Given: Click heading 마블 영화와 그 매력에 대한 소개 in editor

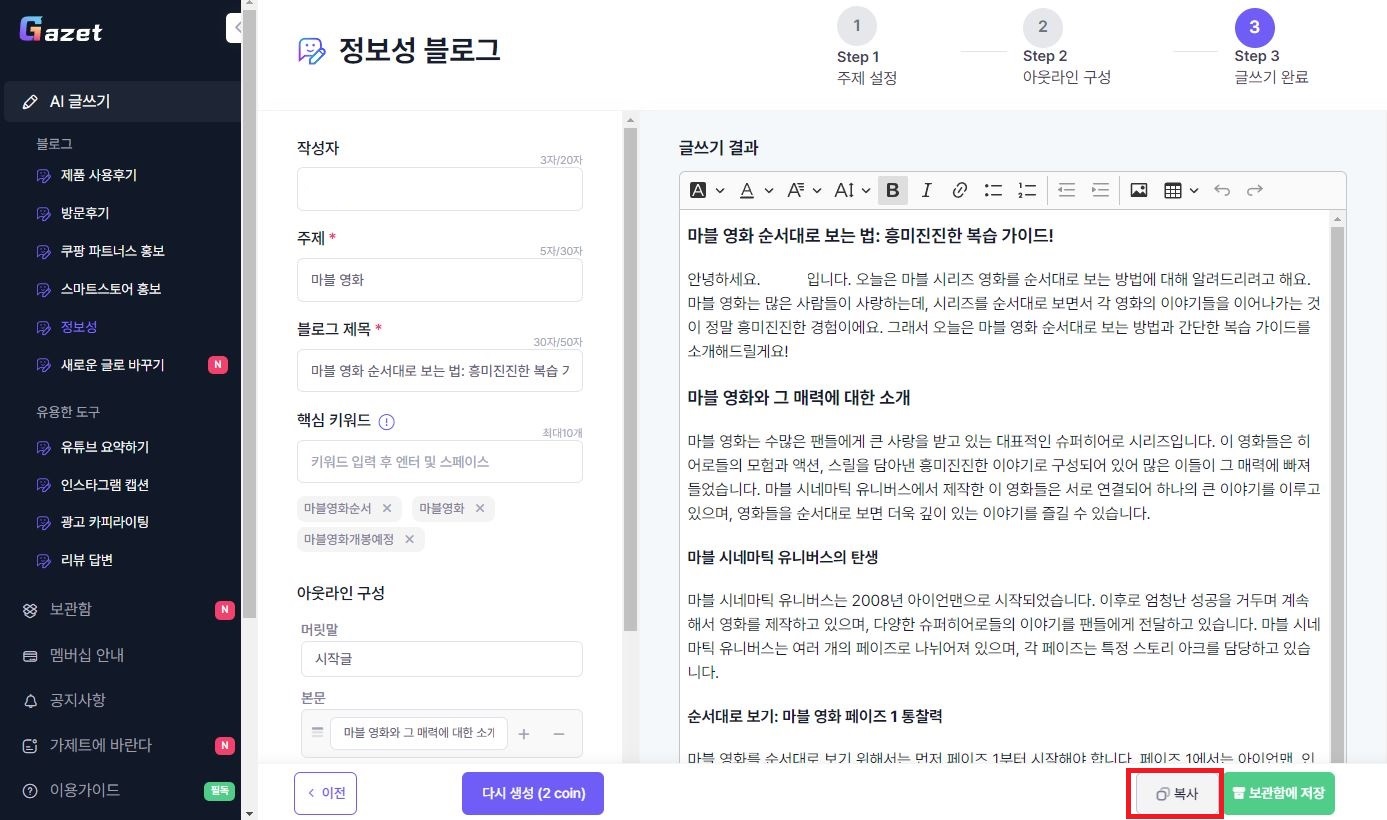Looking at the screenshot, I should [x=799, y=398].
